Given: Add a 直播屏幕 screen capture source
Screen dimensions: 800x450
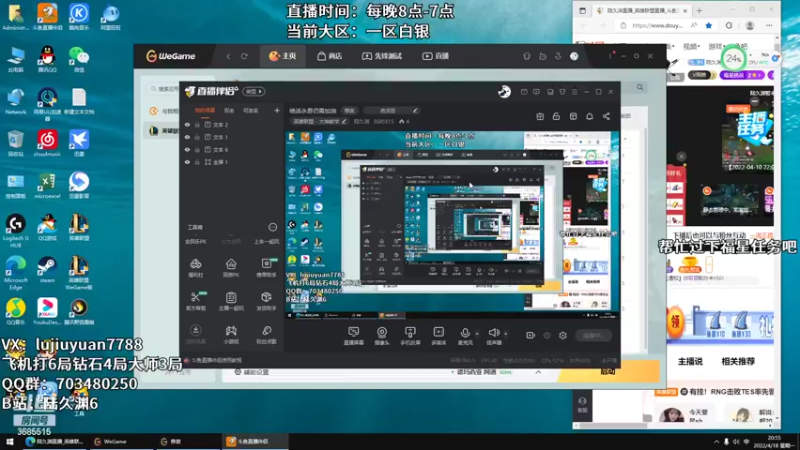Looking at the screenshot, I should pos(354,336).
